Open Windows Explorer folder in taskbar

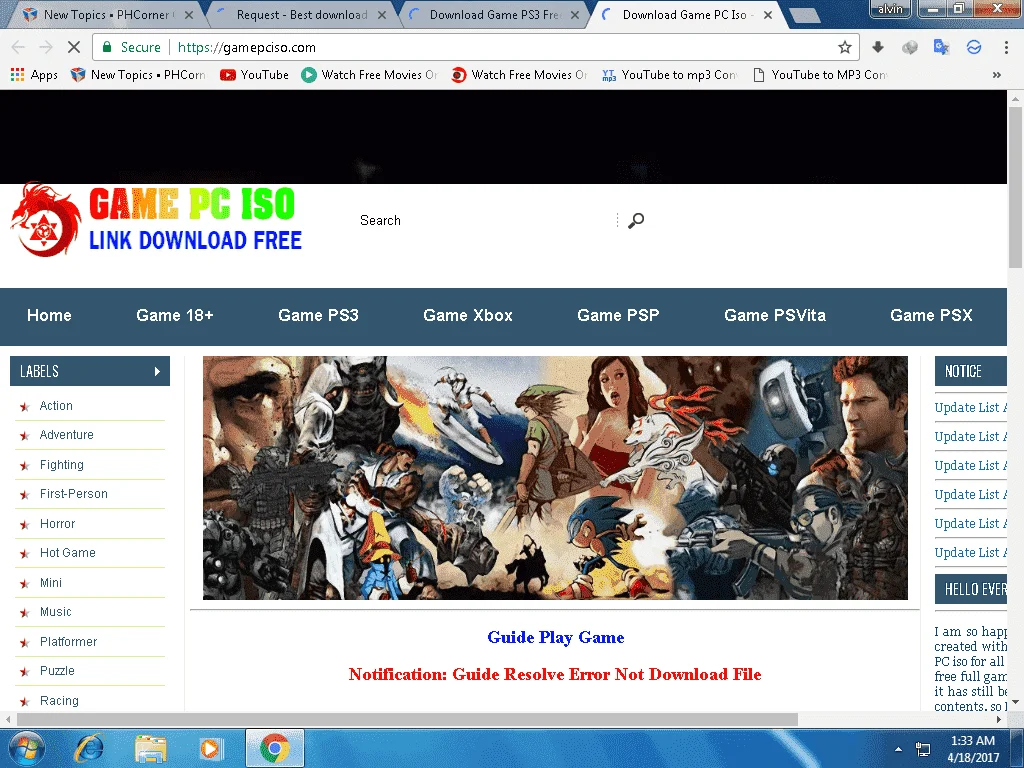(150, 748)
